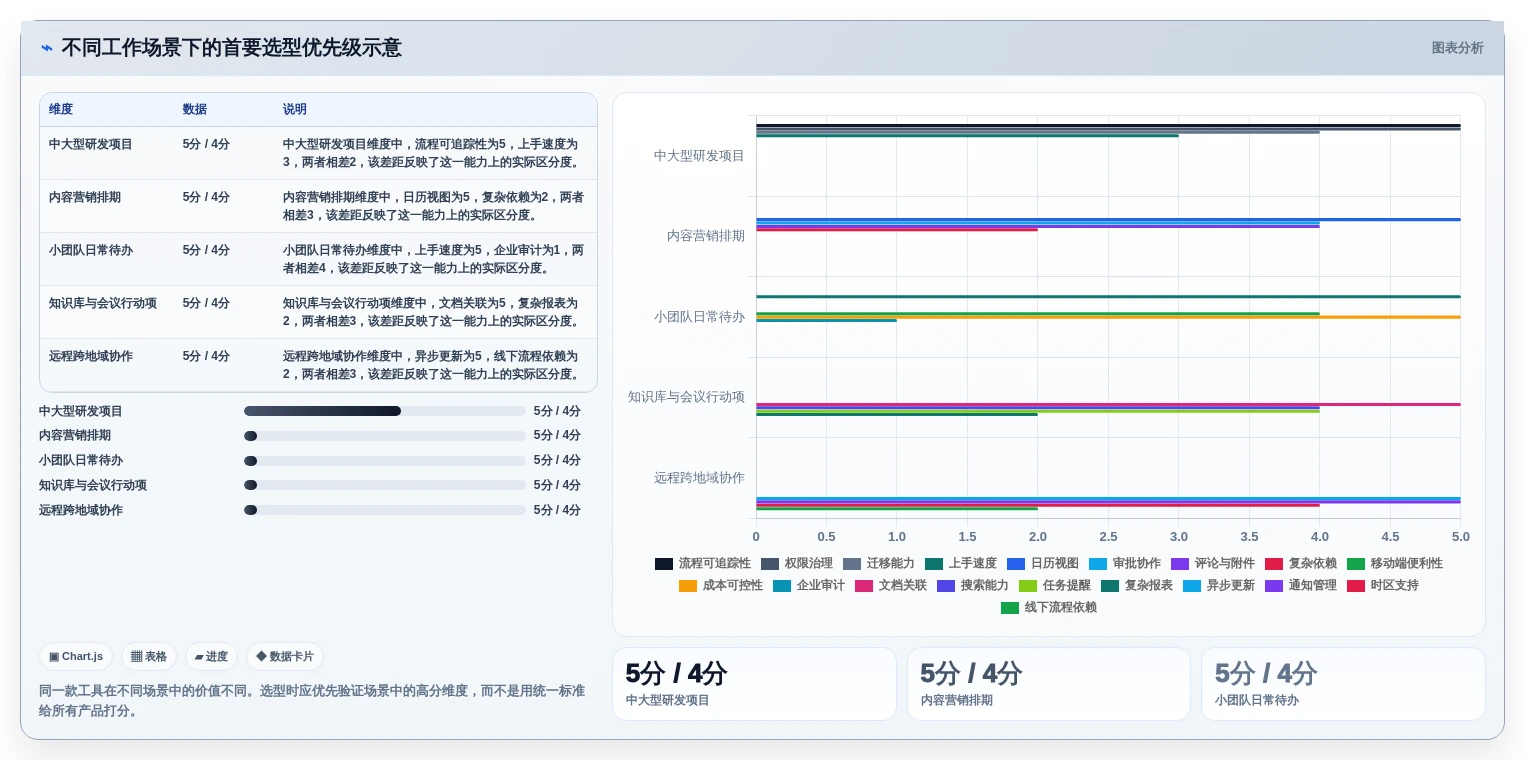Click the orange 成本可控性 bar in chart
This screenshot has height=760, width=1525.
point(1108,317)
